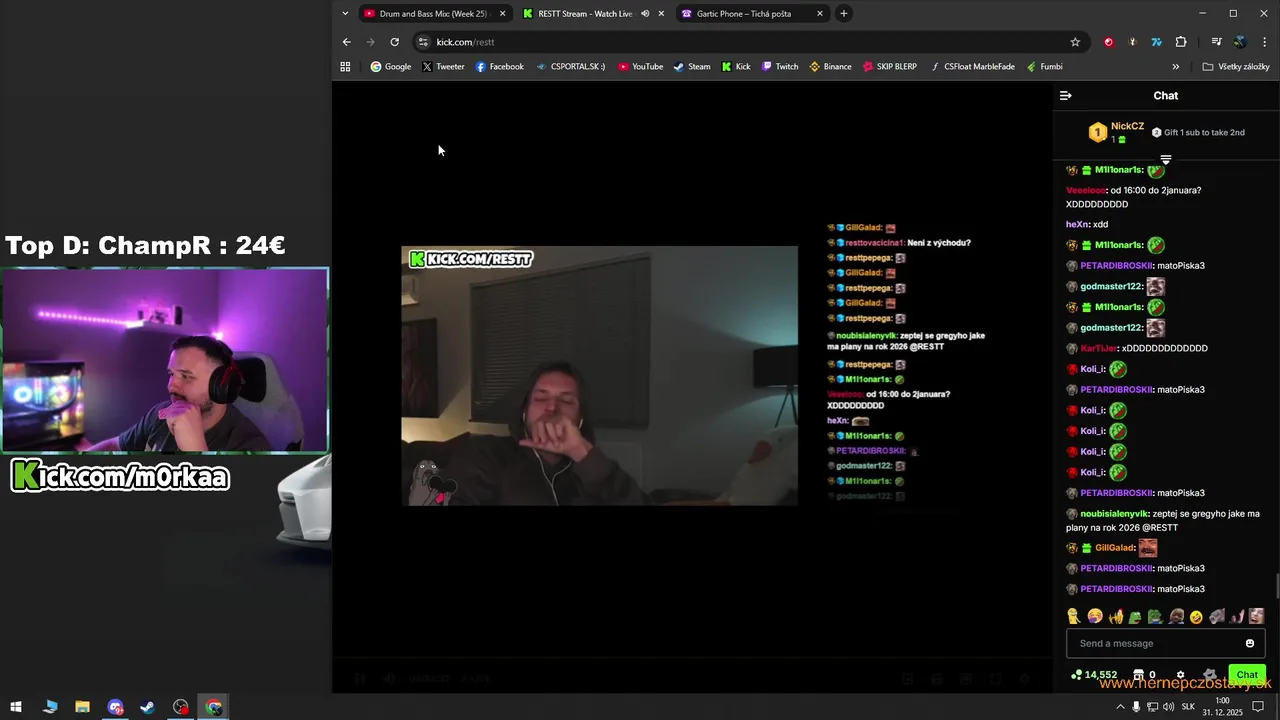Open Chrome apps grid in bookmarks bar
The height and width of the screenshot is (720, 1280).
(x=345, y=67)
